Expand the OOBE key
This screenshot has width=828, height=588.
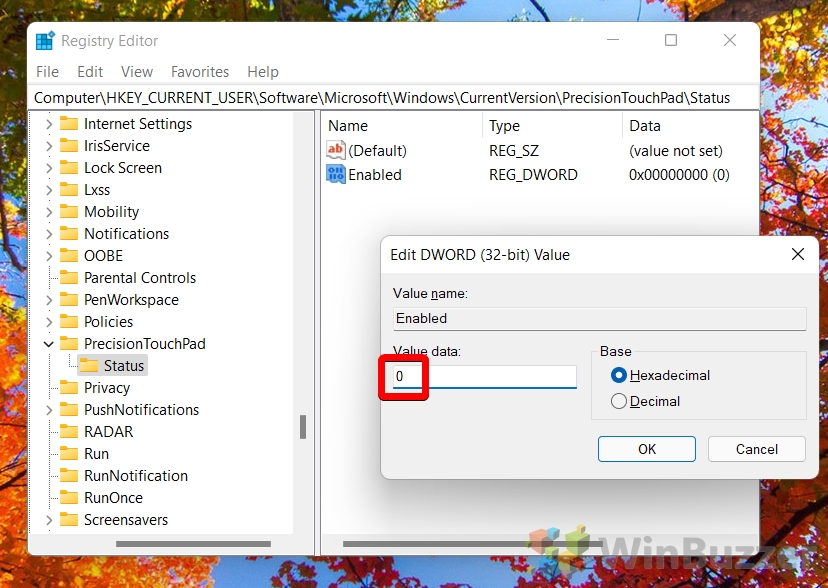(49, 256)
